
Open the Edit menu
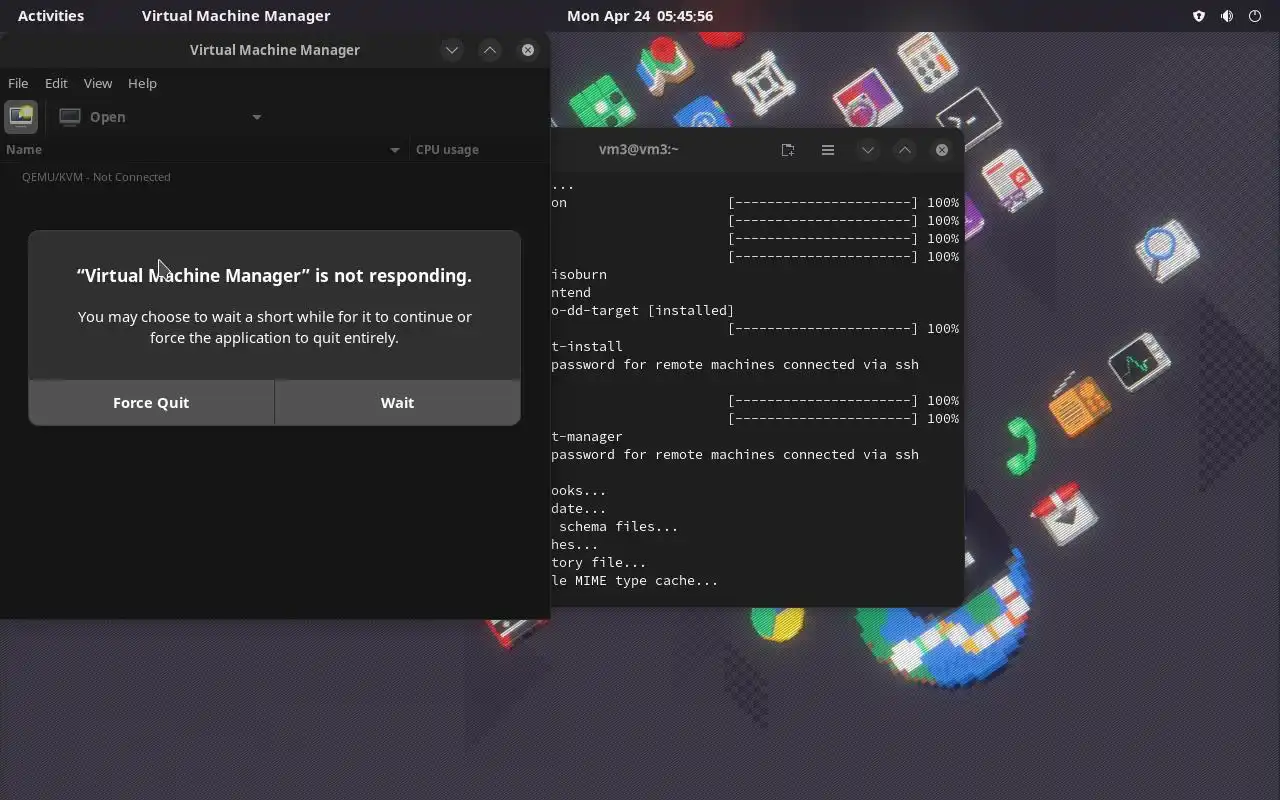[x=56, y=83]
